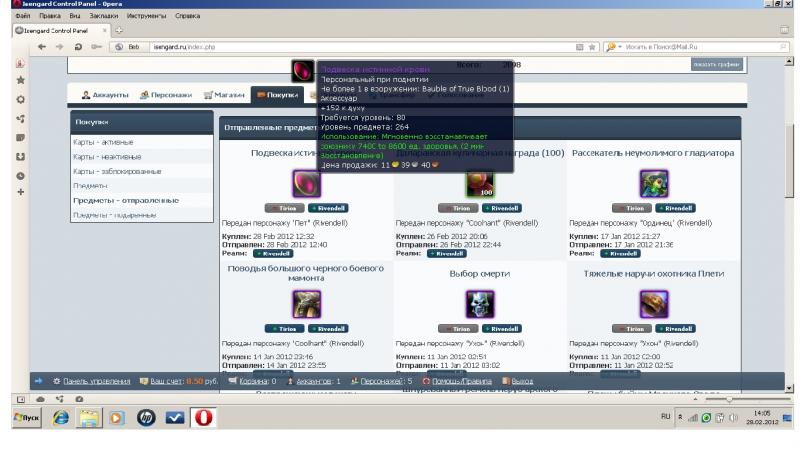Click the Выход logout link
The width and height of the screenshot is (800, 450).
(x=522, y=381)
